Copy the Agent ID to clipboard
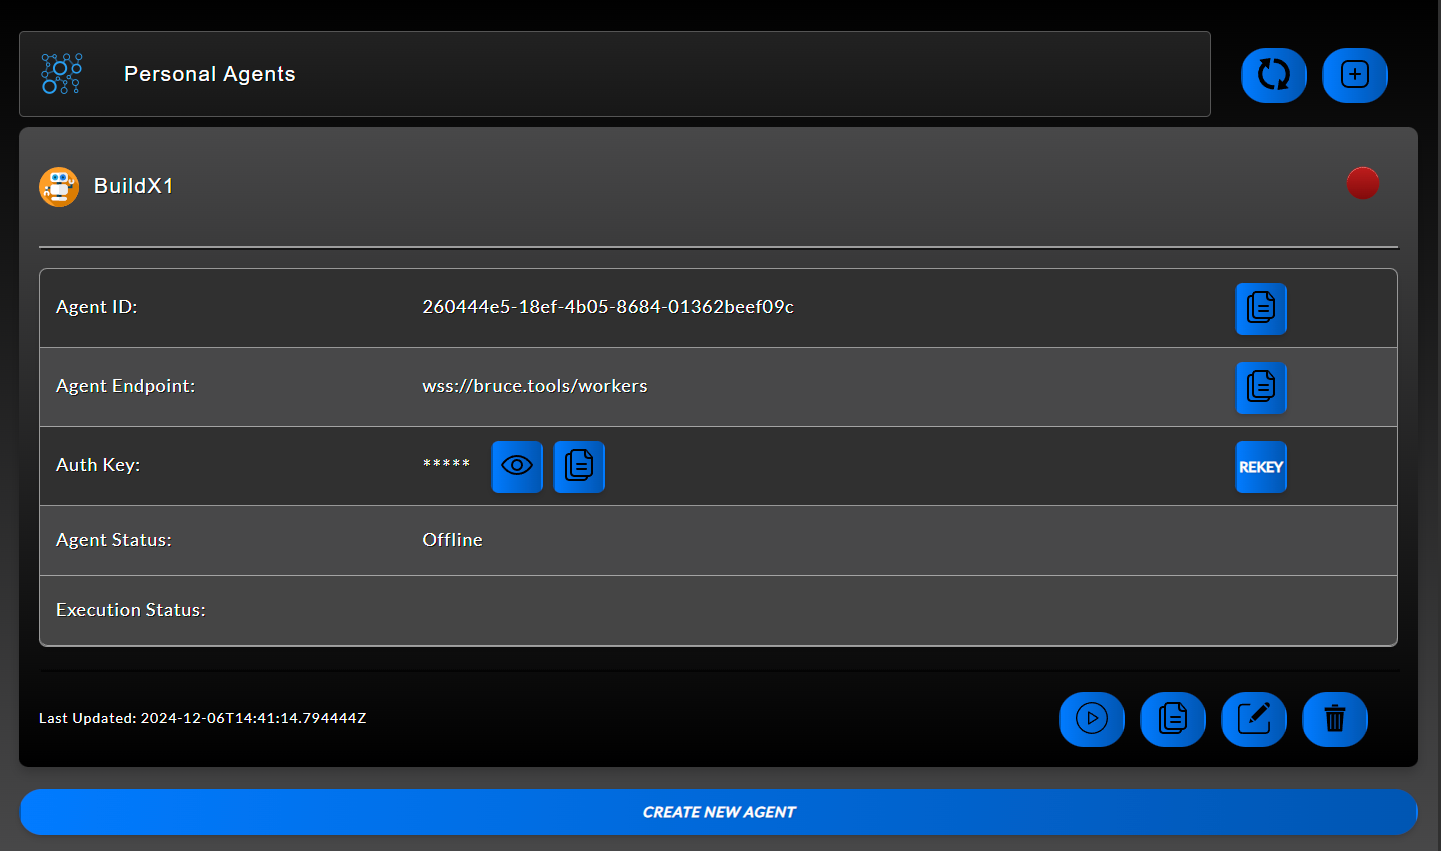 [1261, 308]
